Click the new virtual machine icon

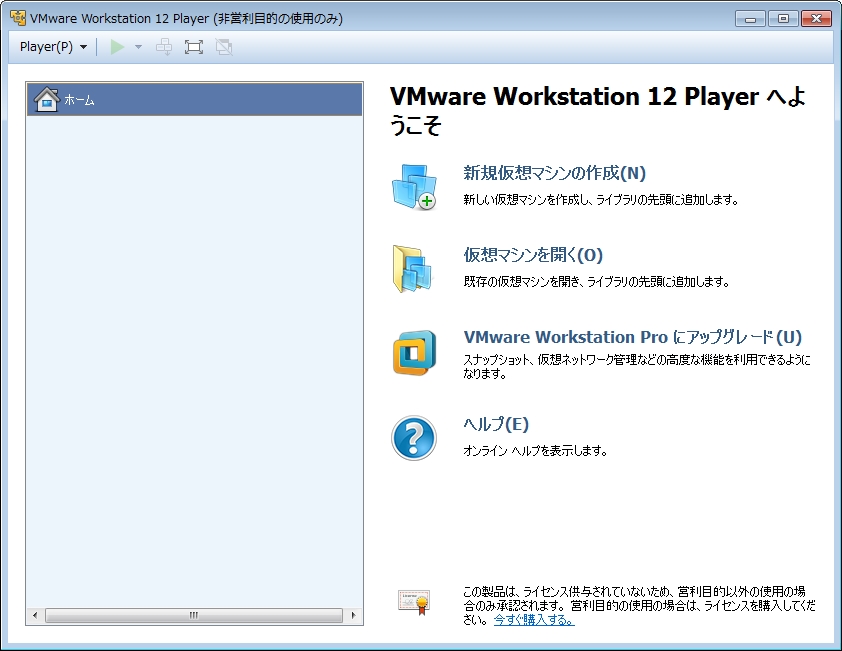414,187
